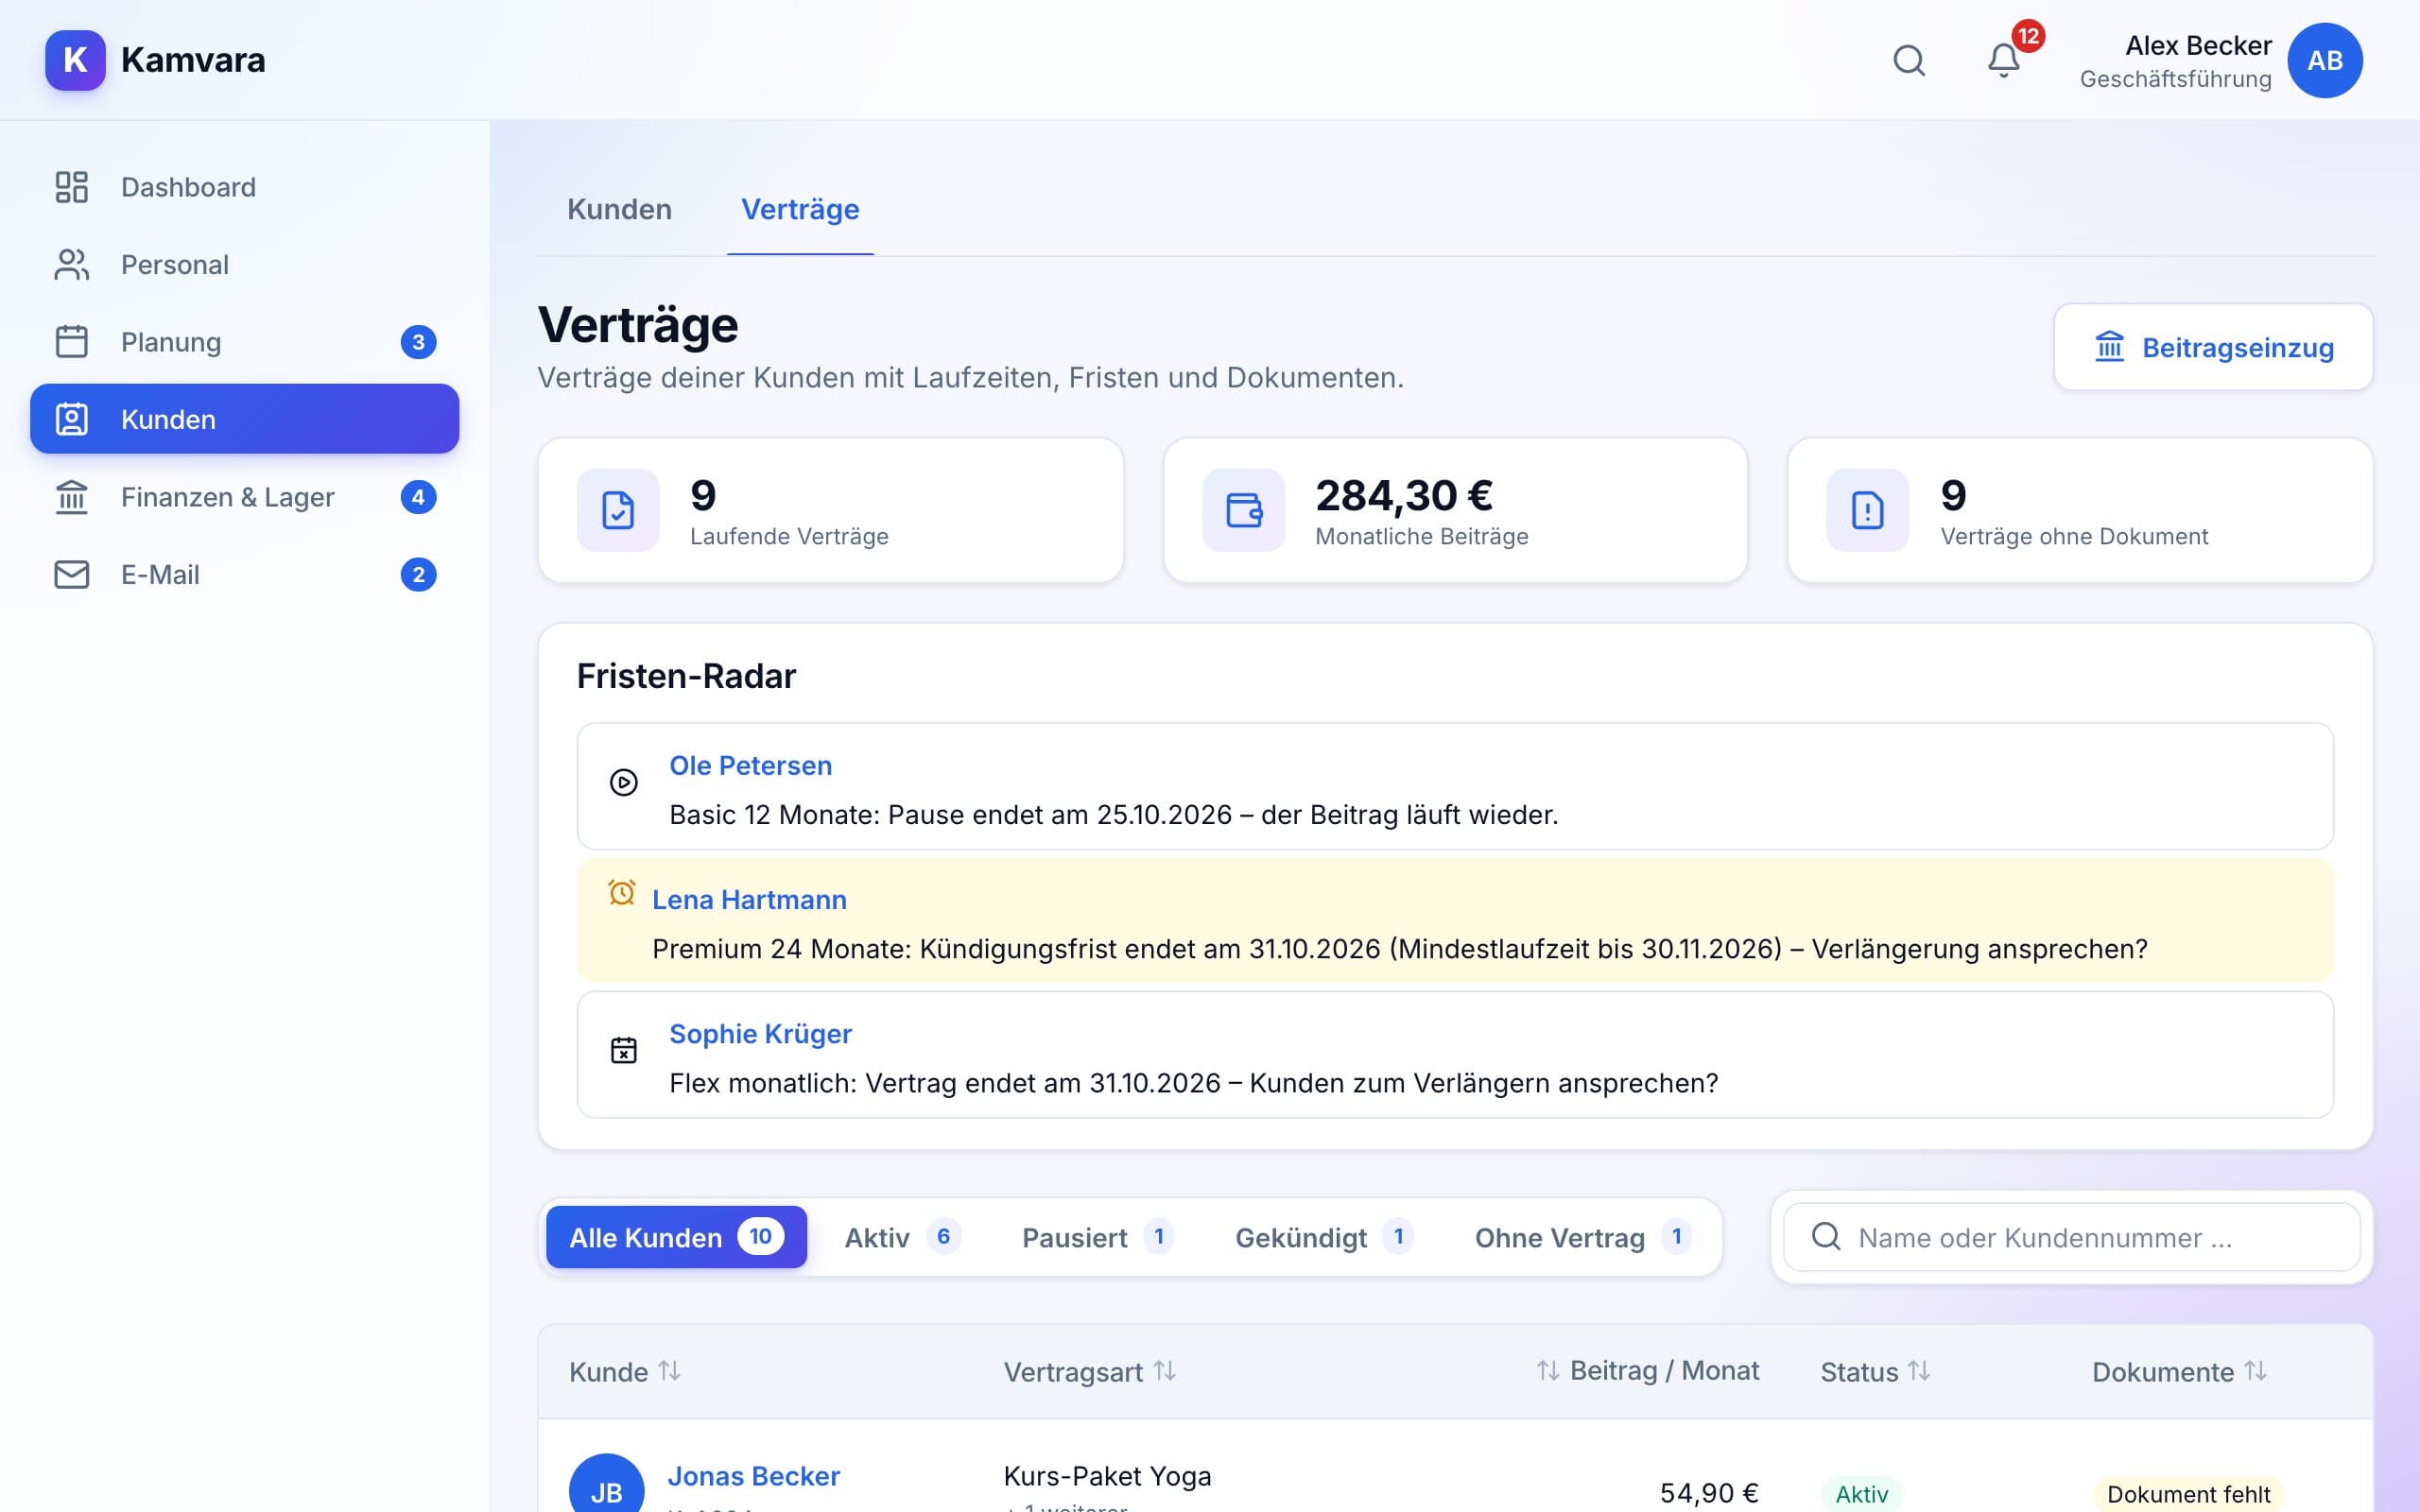
Task: Click the play icon beside Ole Petersen
Action: coord(624,782)
